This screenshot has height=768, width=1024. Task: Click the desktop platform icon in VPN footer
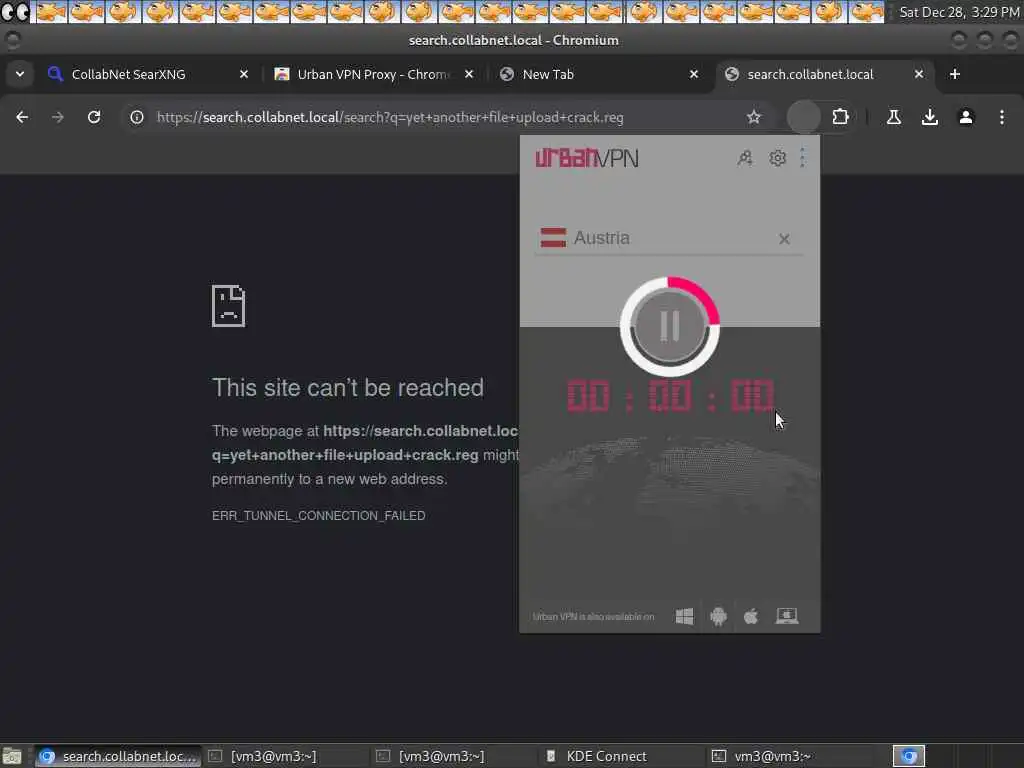click(x=787, y=616)
